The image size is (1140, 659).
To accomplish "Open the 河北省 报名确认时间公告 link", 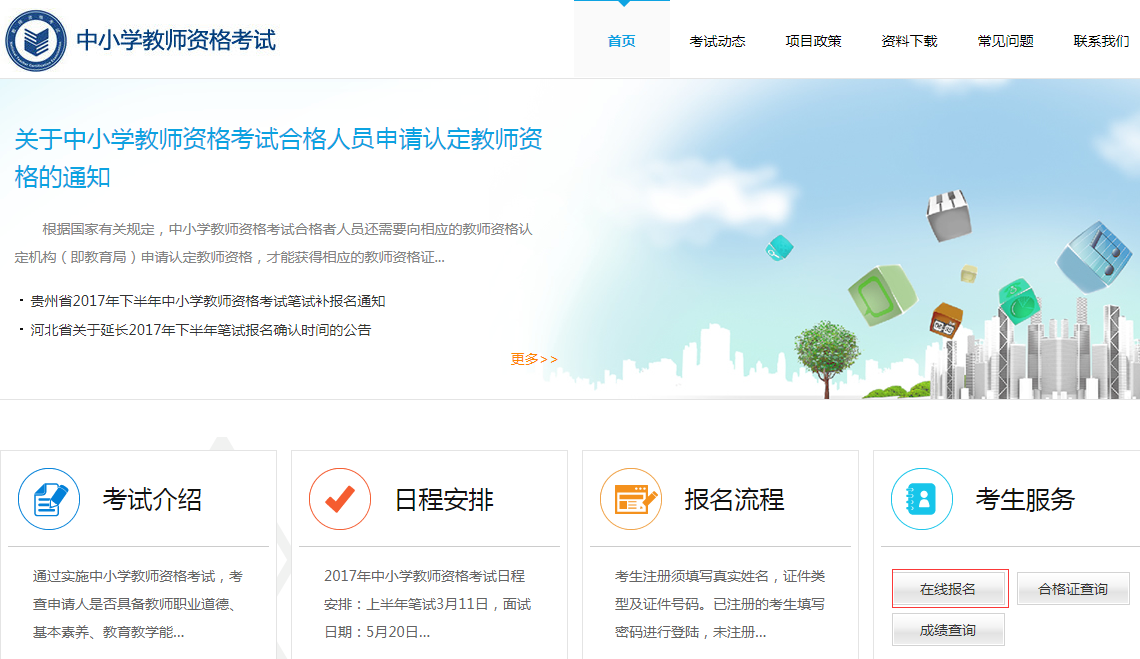I will point(200,329).
